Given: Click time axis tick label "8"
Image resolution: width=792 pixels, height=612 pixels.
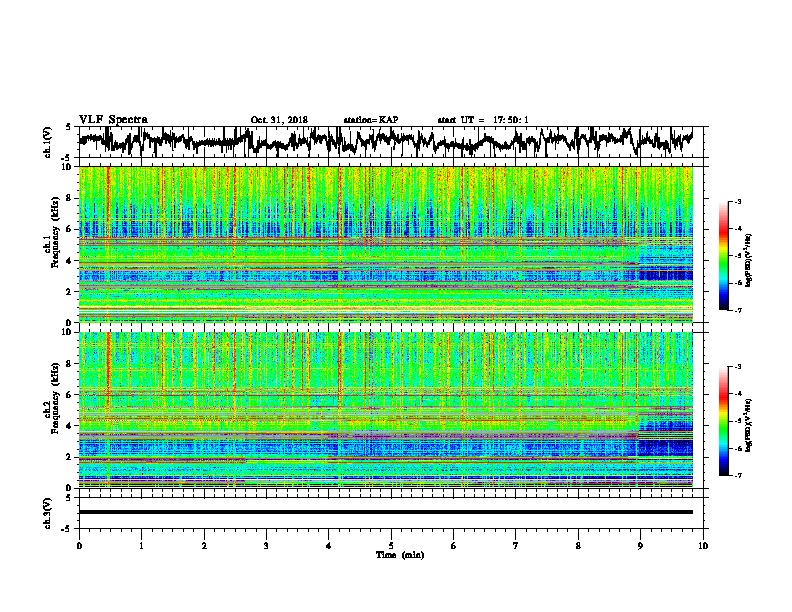Looking at the screenshot, I should tap(578, 546).
